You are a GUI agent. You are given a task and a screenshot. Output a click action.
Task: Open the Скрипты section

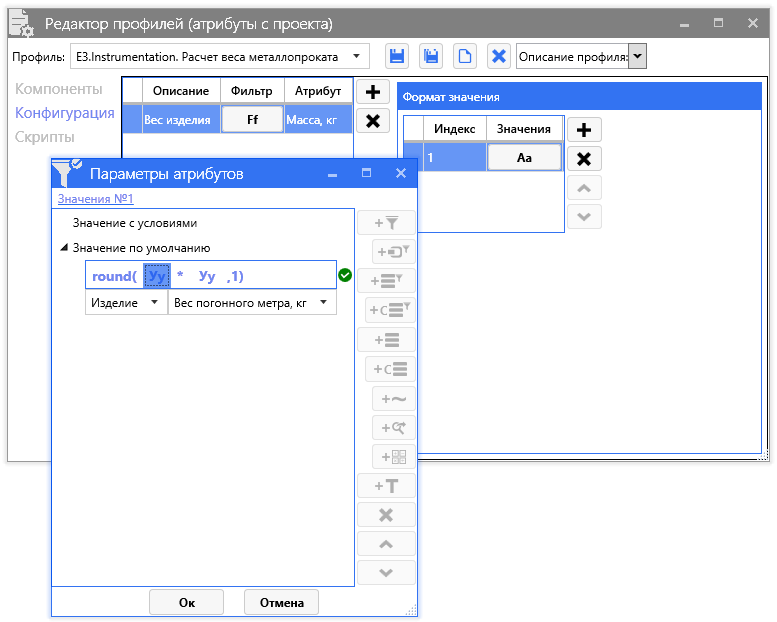[45, 137]
